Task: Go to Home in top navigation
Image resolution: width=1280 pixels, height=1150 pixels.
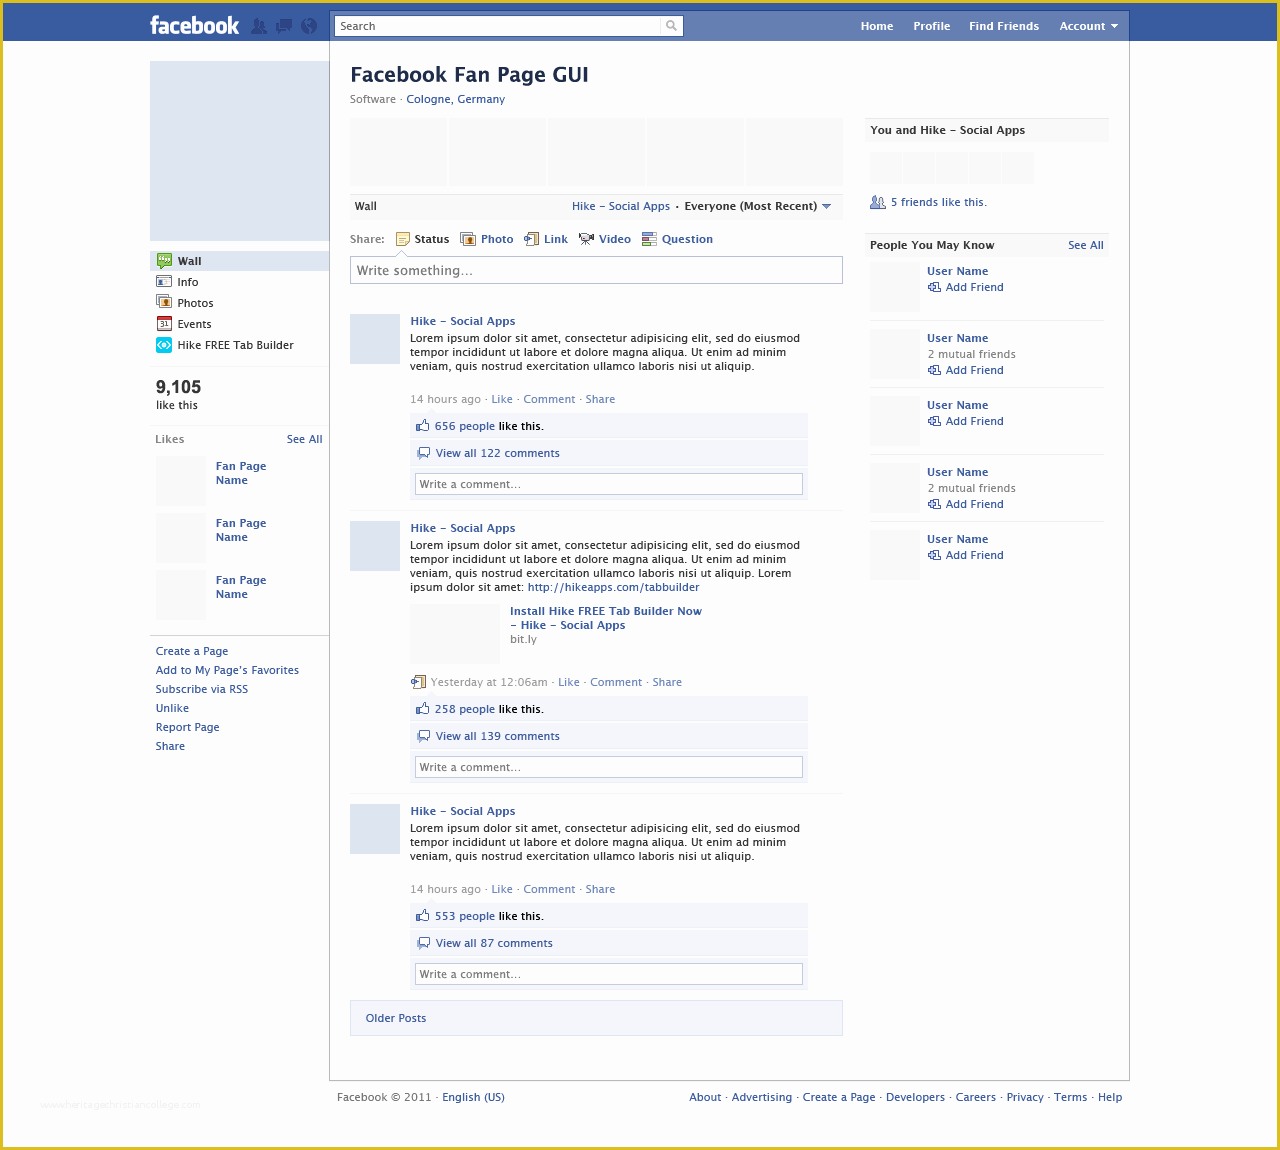Action: pyautogui.click(x=877, y=26)
